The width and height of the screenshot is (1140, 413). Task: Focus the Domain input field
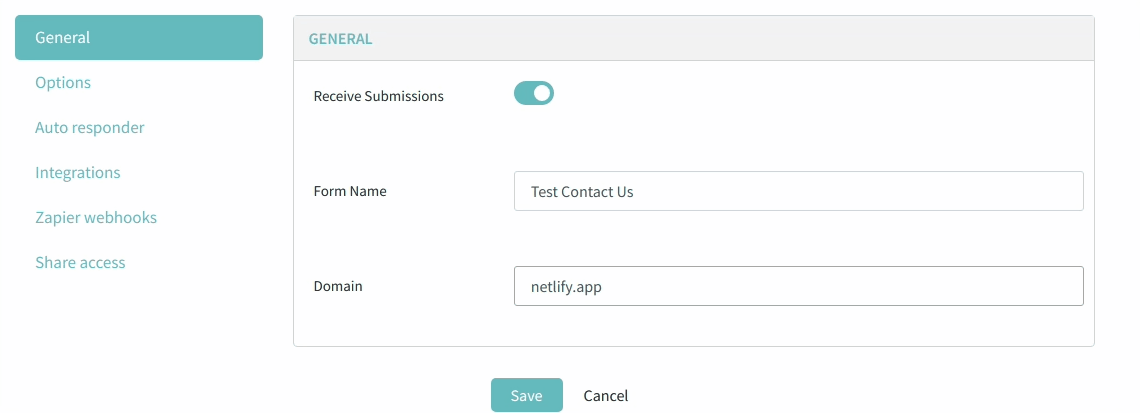click(798, 286)
